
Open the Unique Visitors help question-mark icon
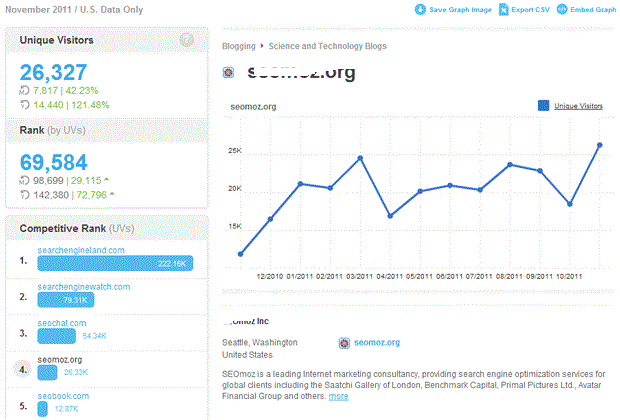[187, 40]
